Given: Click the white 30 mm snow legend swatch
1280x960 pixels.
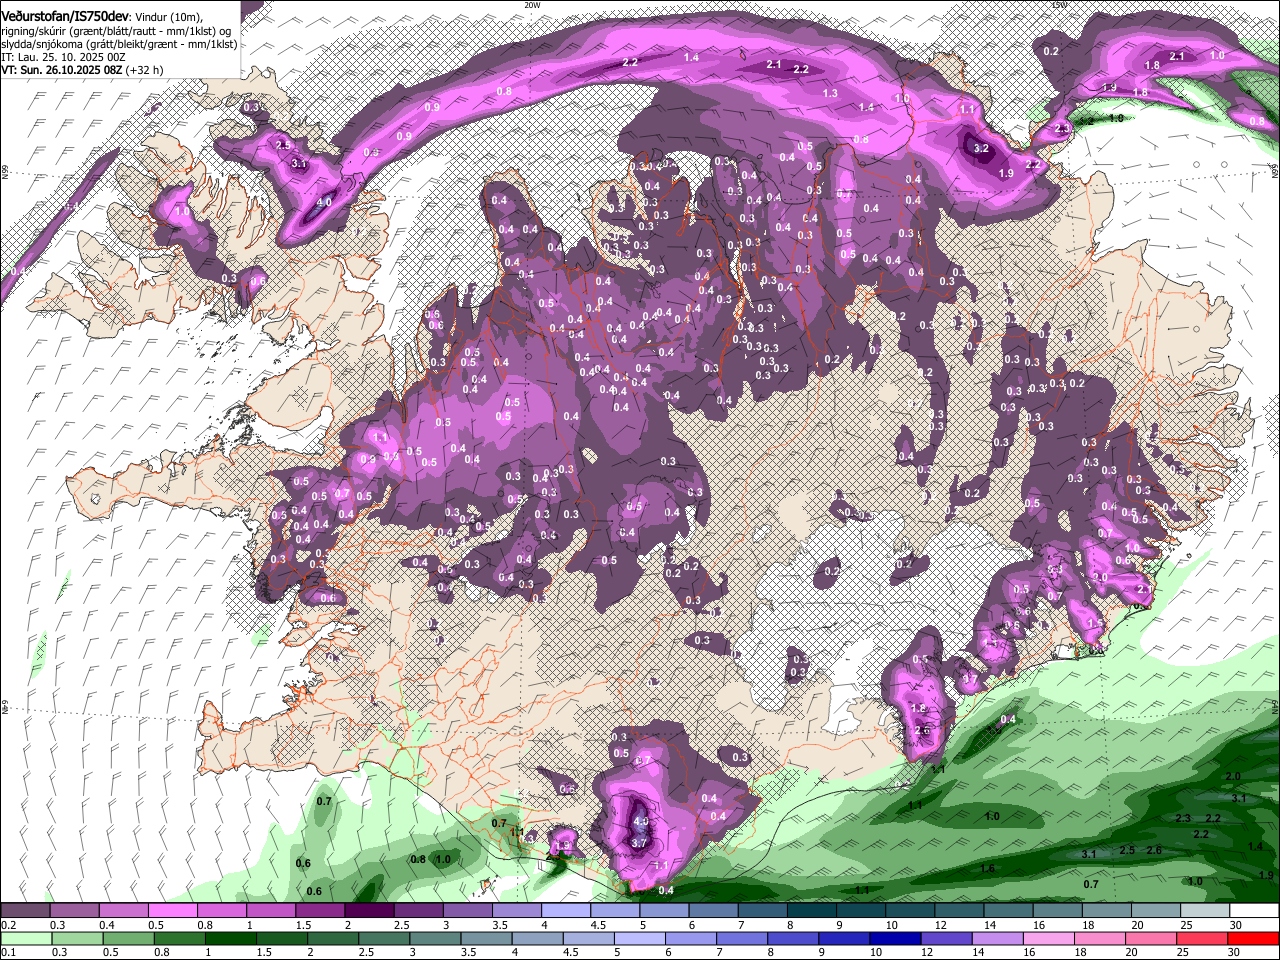Looking at the screenshot, I should (1254, 911).
